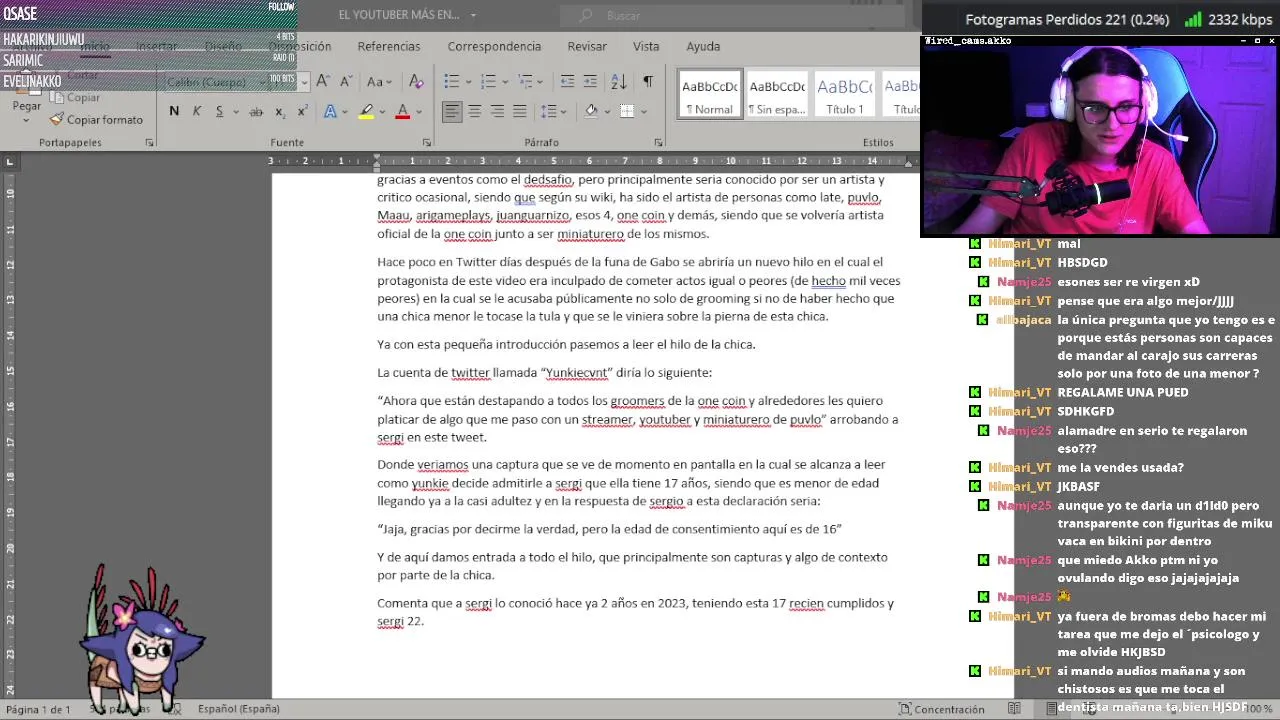The height and width of the screenshot is (720, 1280).
Task: Open Fuente dialog launcher
Action: coord(427,143)
